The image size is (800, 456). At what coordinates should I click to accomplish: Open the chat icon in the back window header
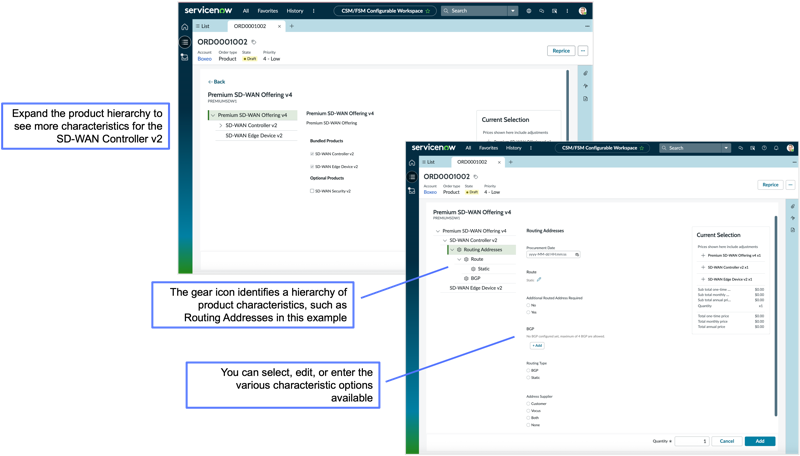tap(541, 11)
